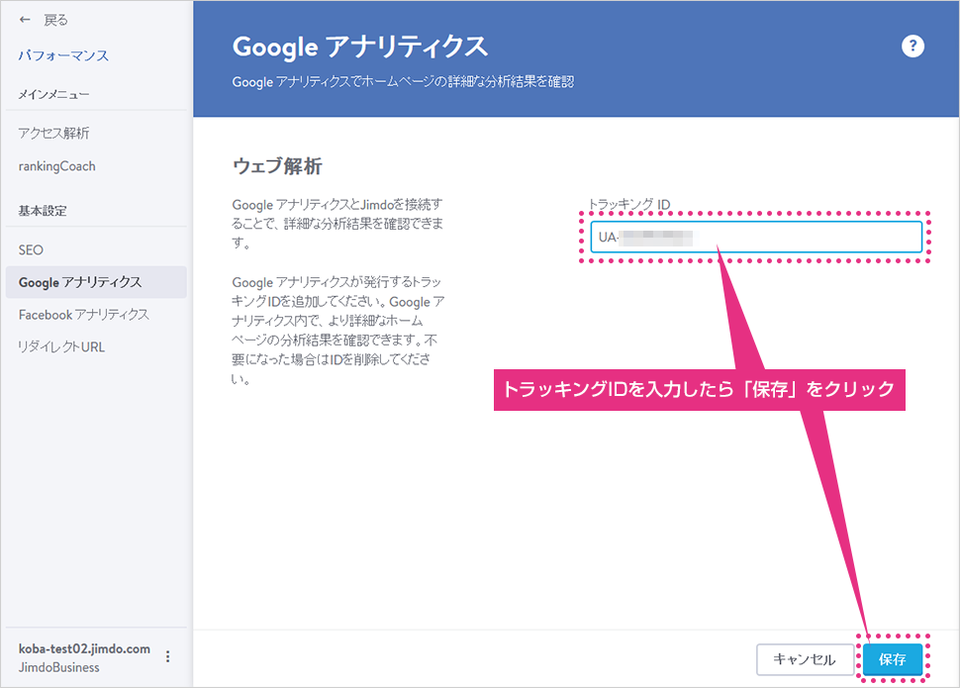The height and width of the screenshot is (688, 960).
Task: Open the help question mark icon
Action: point(912,46)
